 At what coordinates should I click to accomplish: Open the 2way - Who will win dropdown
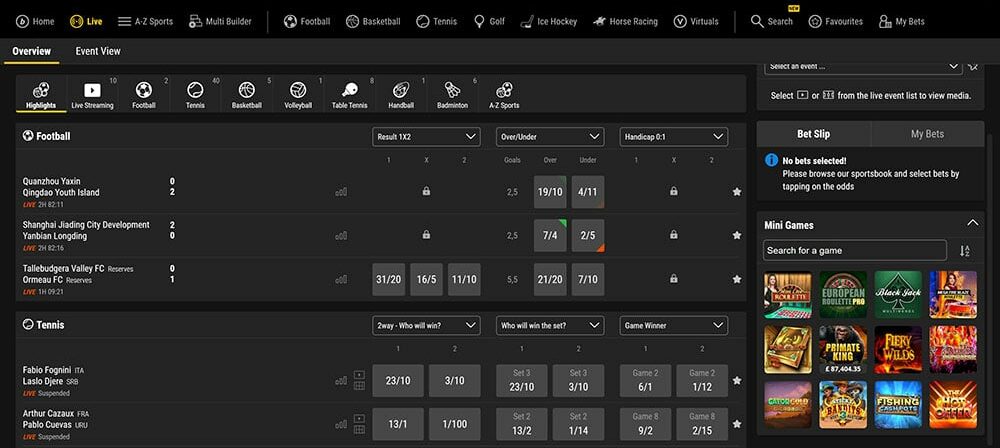pos(426,325)
